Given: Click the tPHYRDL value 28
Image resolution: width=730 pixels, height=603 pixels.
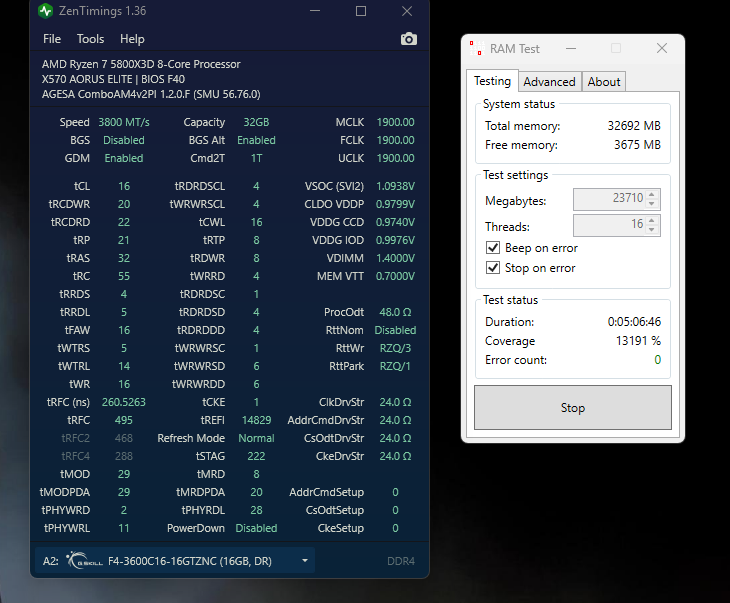Looking at the screenshot, I should 256,510.
